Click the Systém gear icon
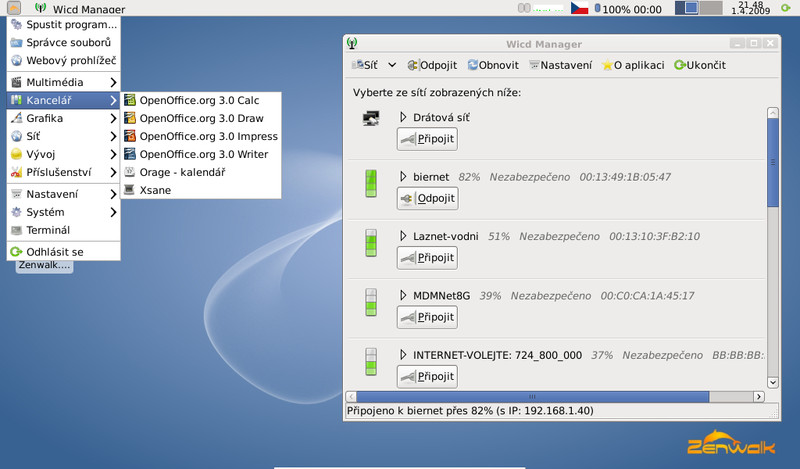The height and width of the screenshot is (469, 800). [x=16, y=212]
